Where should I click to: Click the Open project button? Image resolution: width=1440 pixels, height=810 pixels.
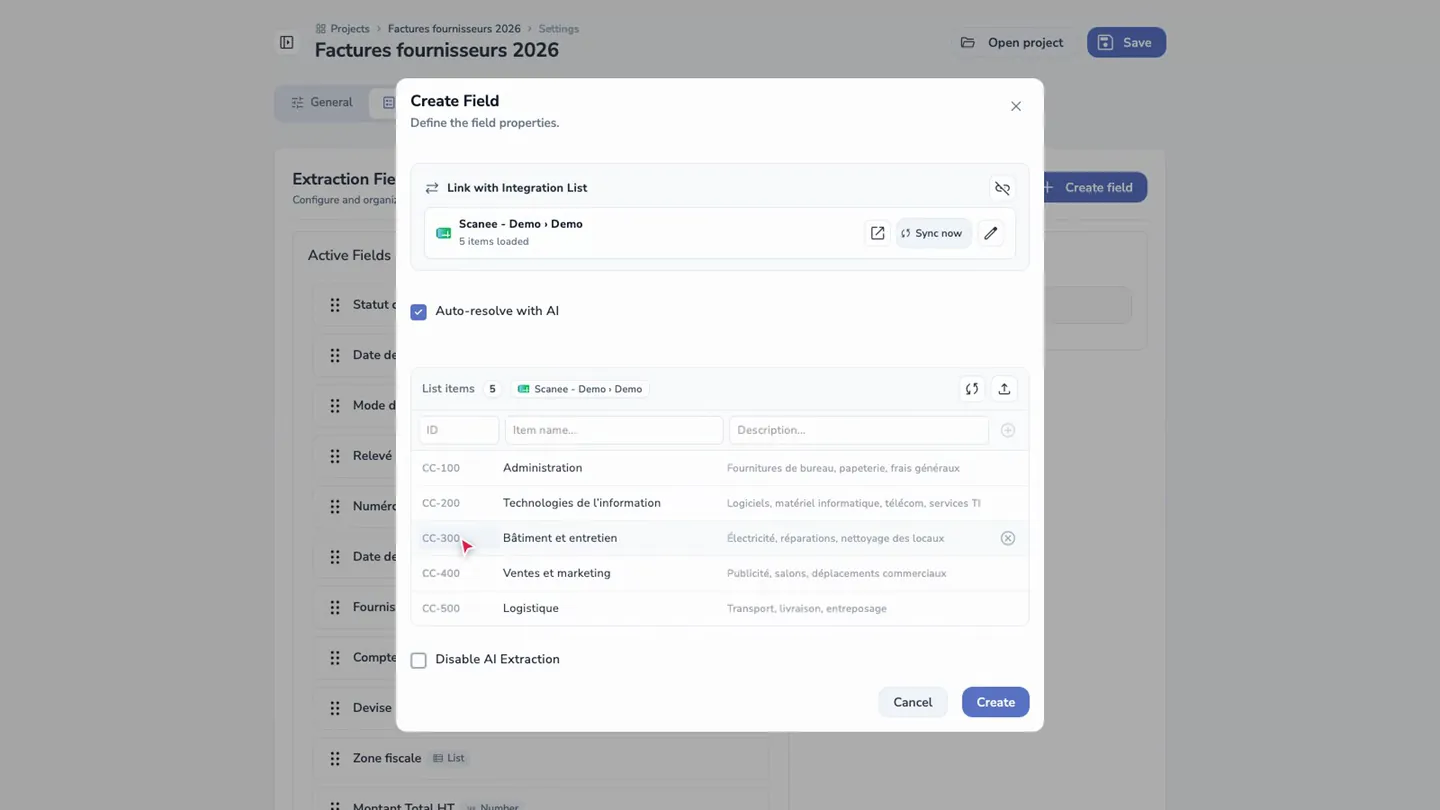1012,42
